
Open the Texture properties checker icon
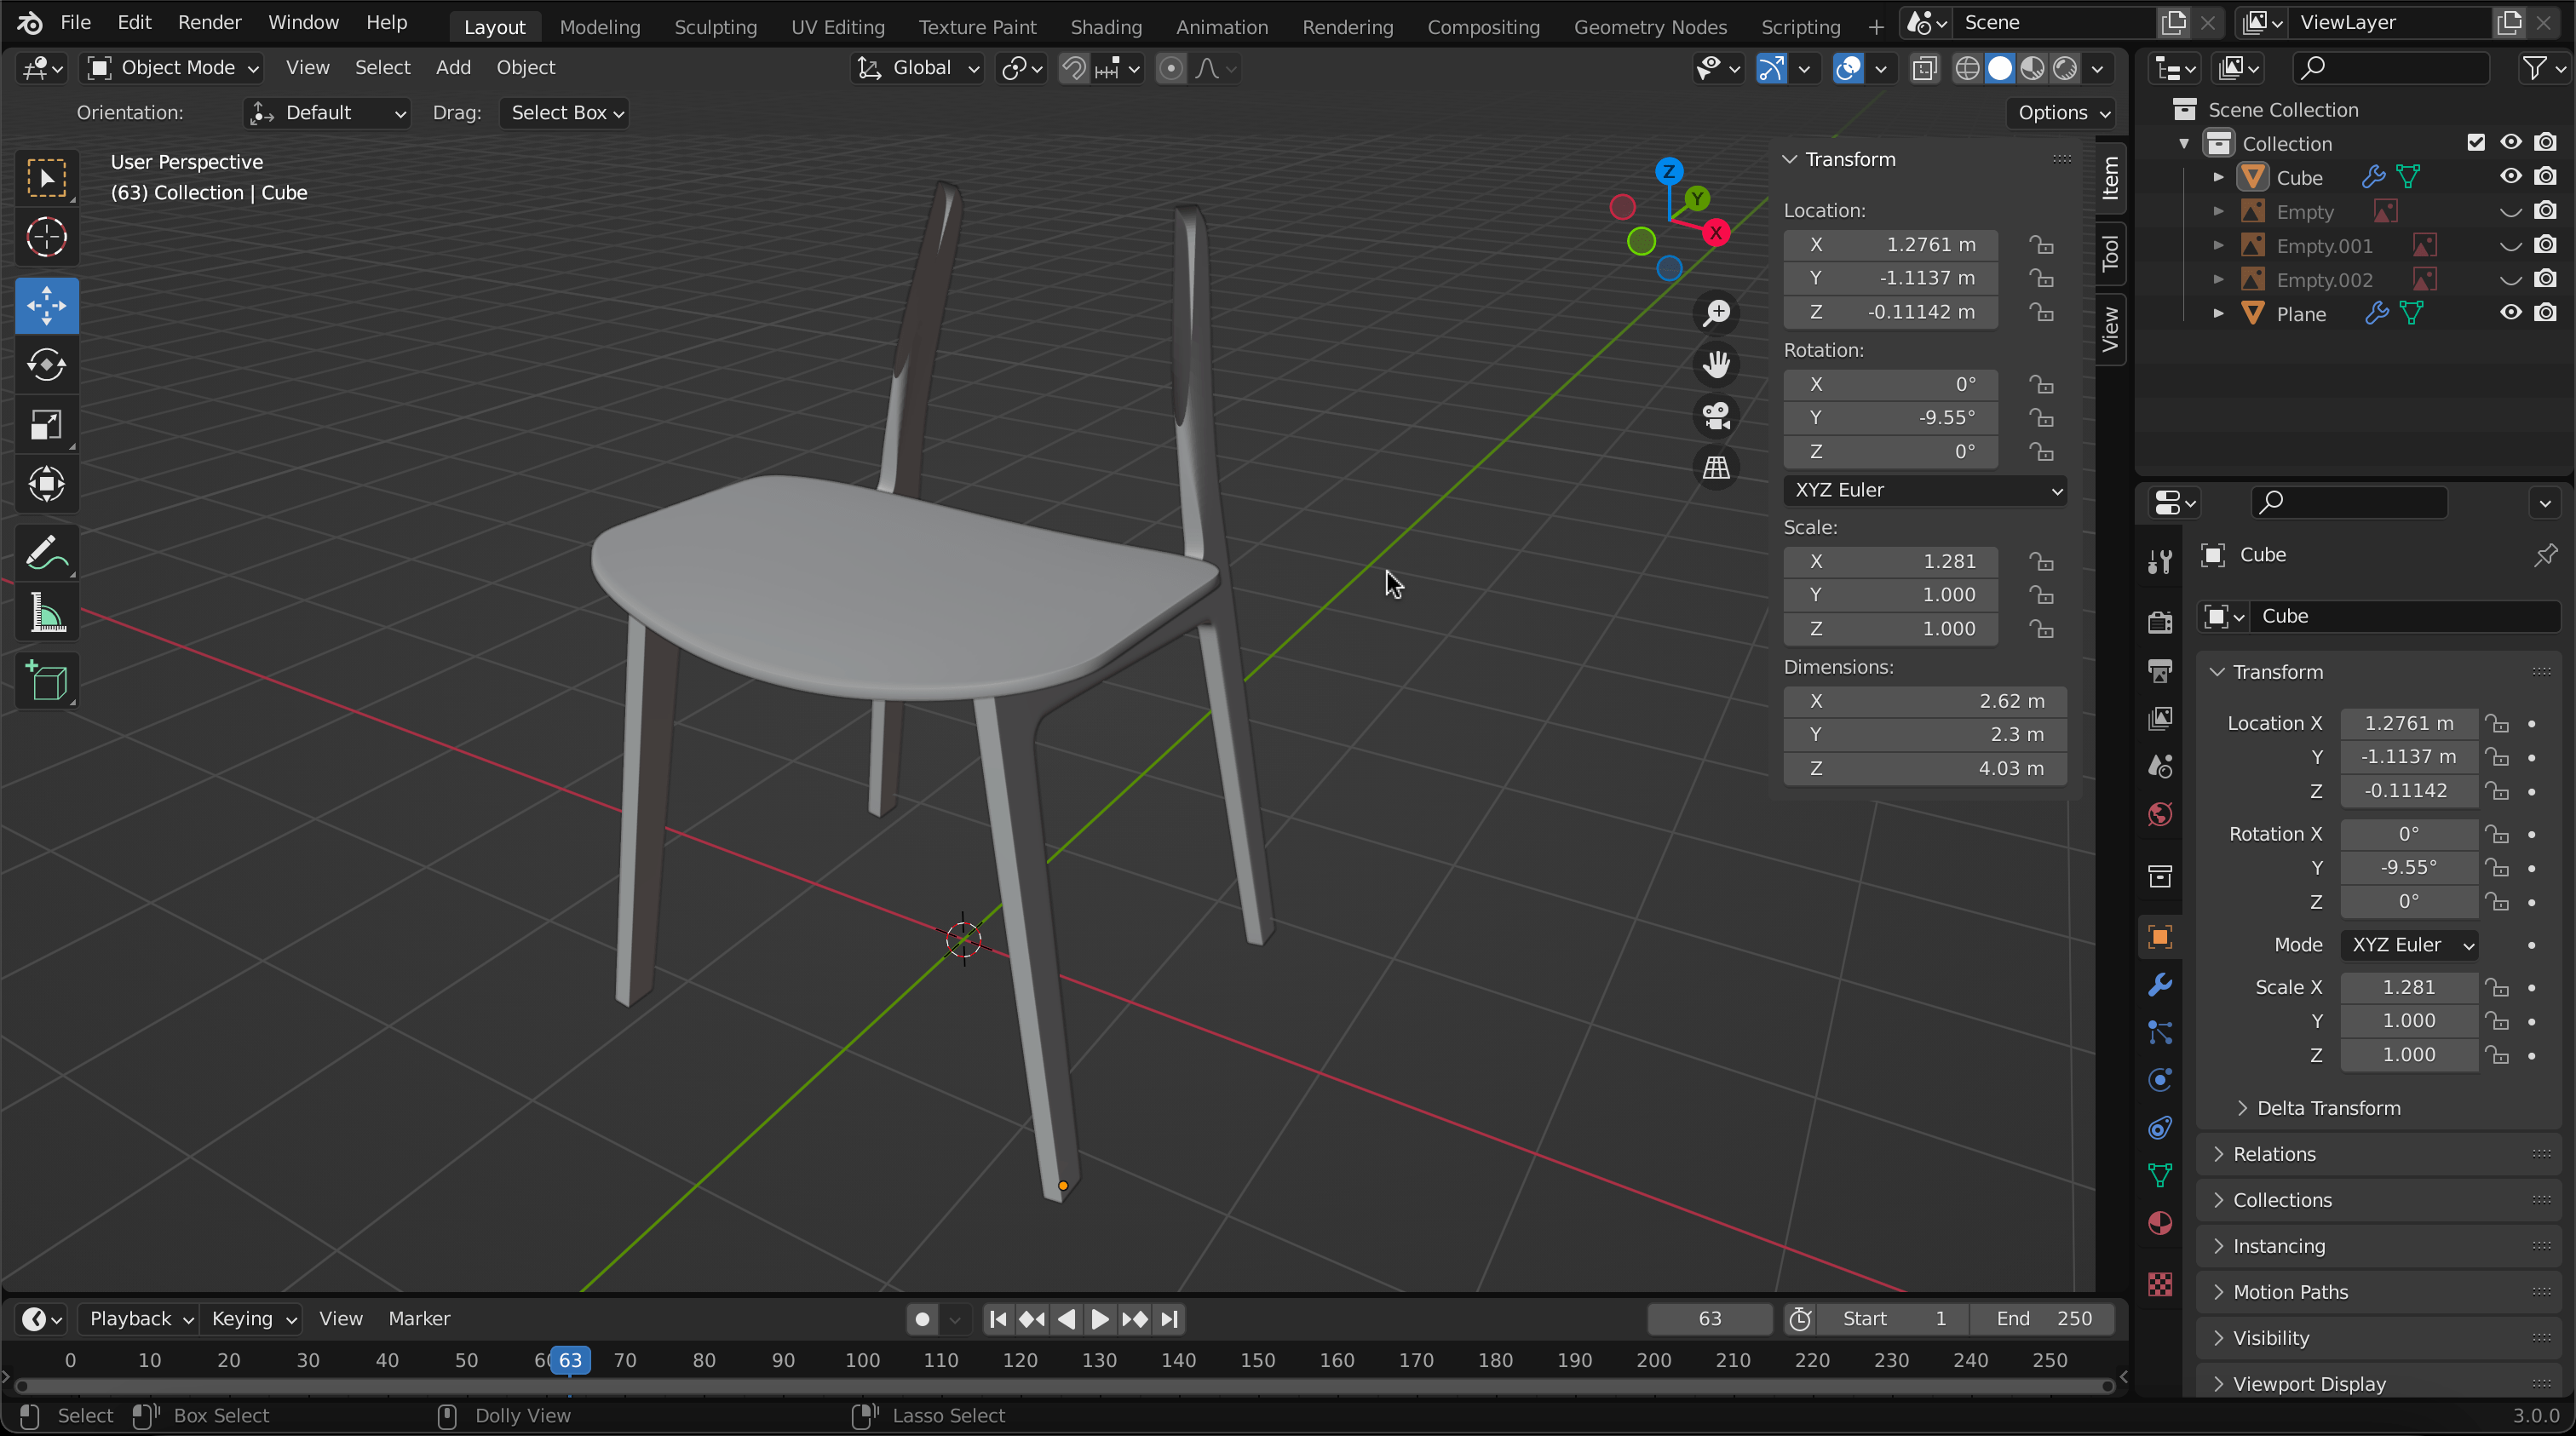(x=2160, y=1284)
